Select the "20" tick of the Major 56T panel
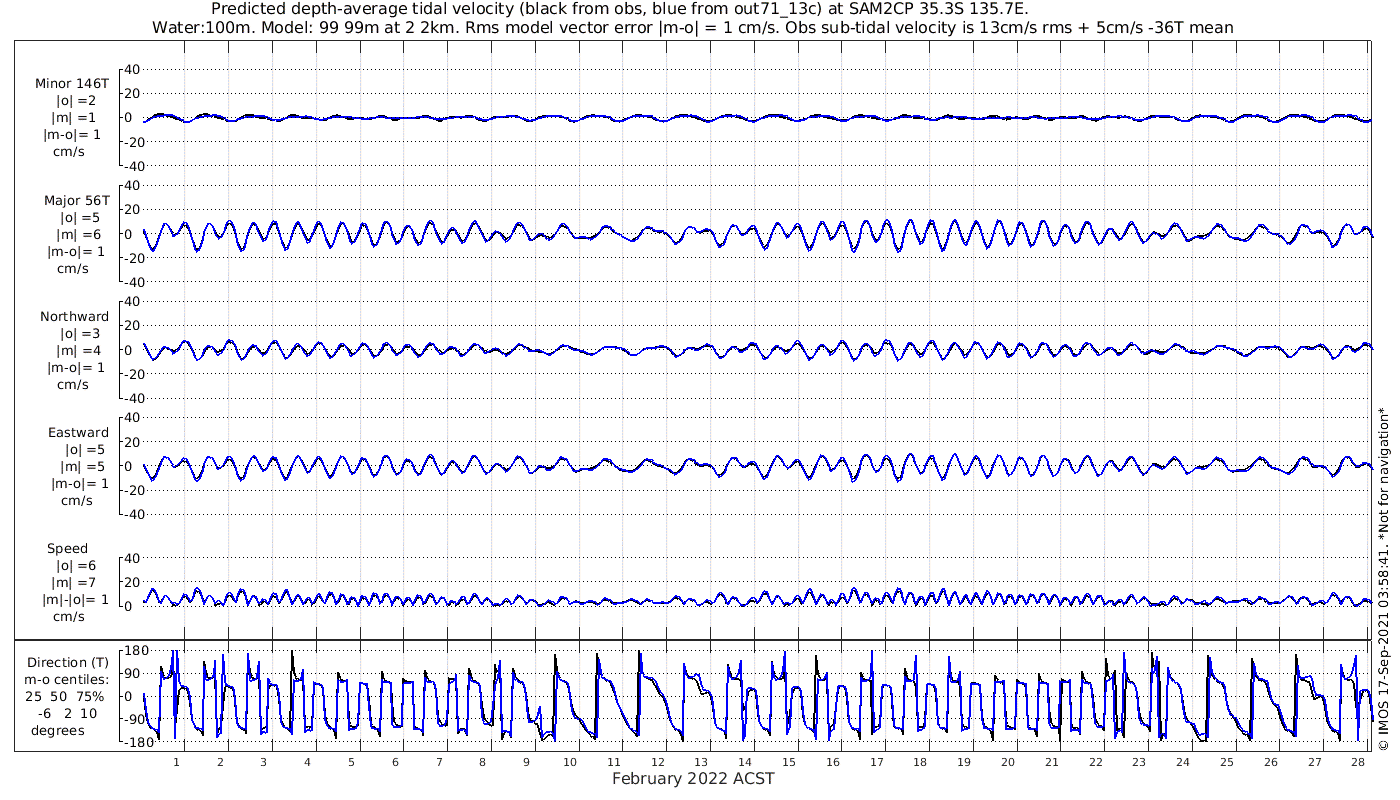This screenshot has height=800, width=1400. pos(132,210)
